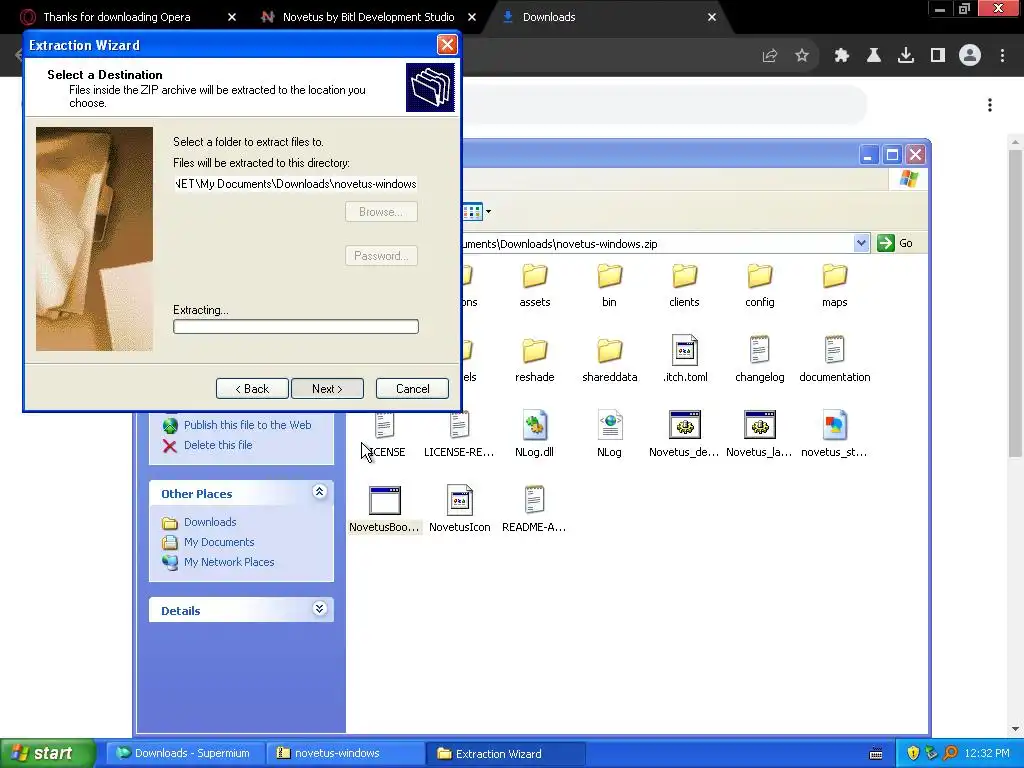The image size is (1024, 768).
Task: Click the browser page vertical scrollbar
Action: click(x=1016, y=303)
